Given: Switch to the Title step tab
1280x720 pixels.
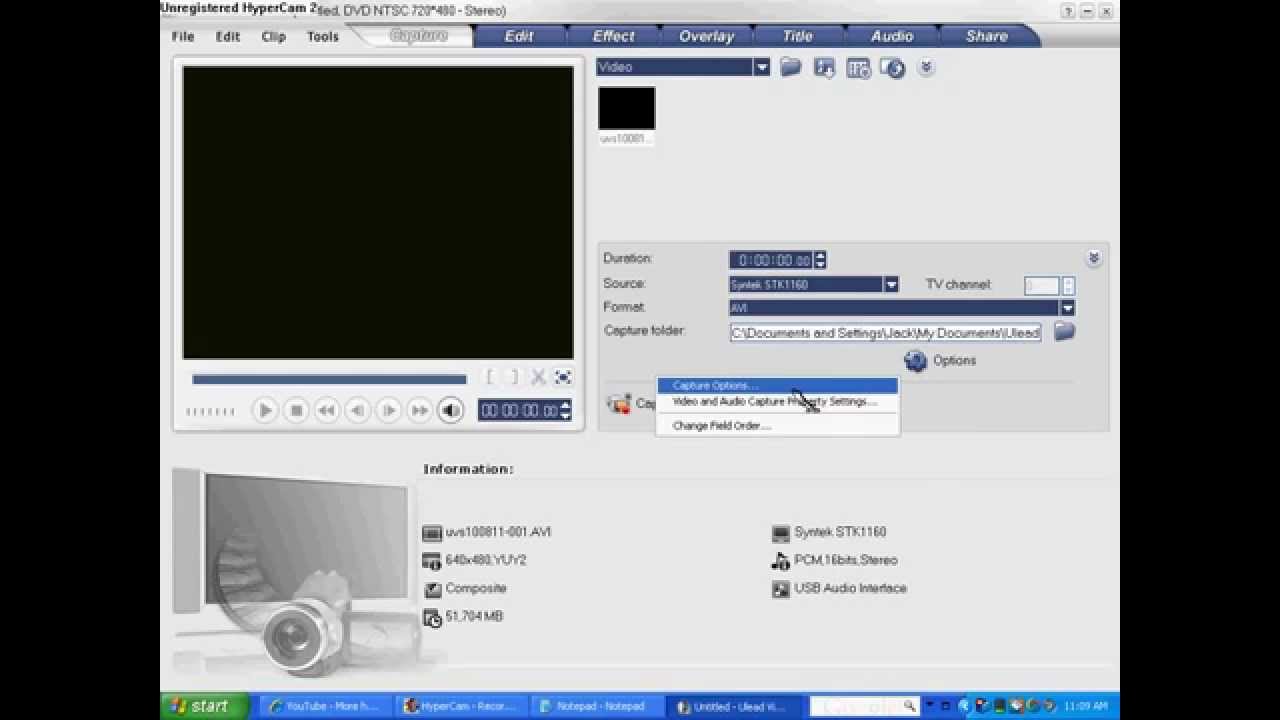Looking at the screenshot, I should (797, 36).
